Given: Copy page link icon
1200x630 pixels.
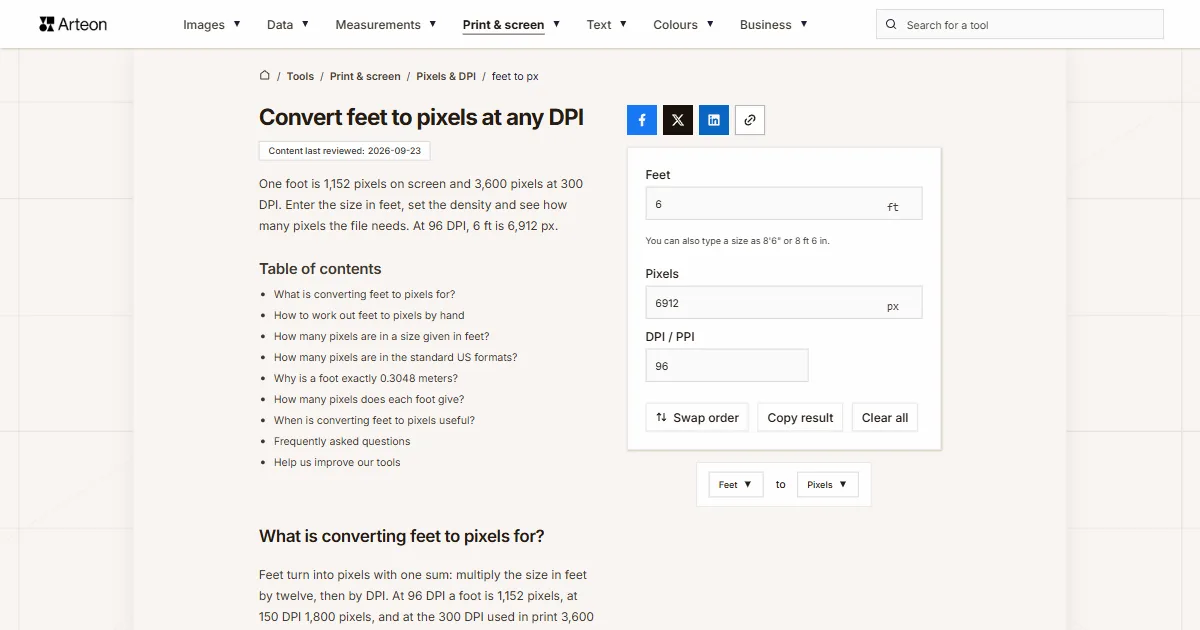Looking at the screenshot, I should pyautogui.click(x=750, y=120).
